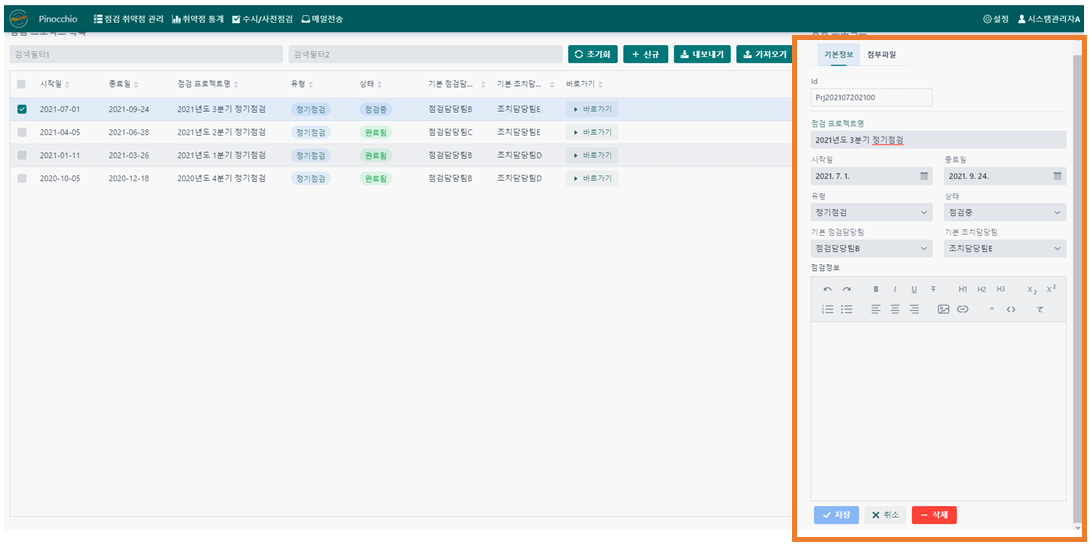This screenshot has width=1092, height=546.
Task: Uncheck the 2021년도 3분기 정기점검 row checkbox
Action: [x=22, y=109]
